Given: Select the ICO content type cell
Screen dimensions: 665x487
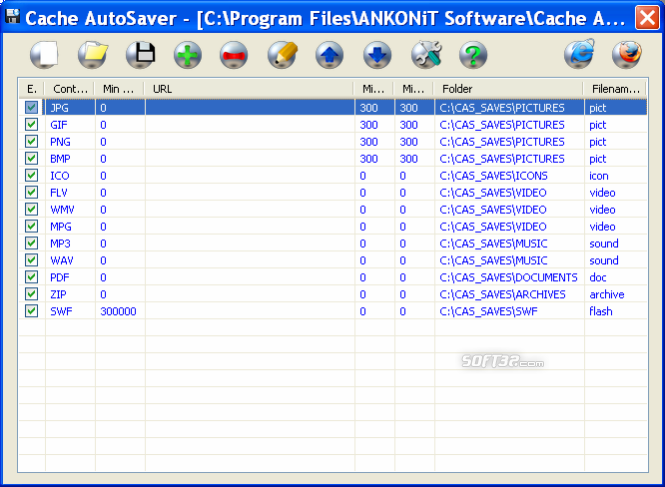Looking at the screenshot, I should 70,176.
